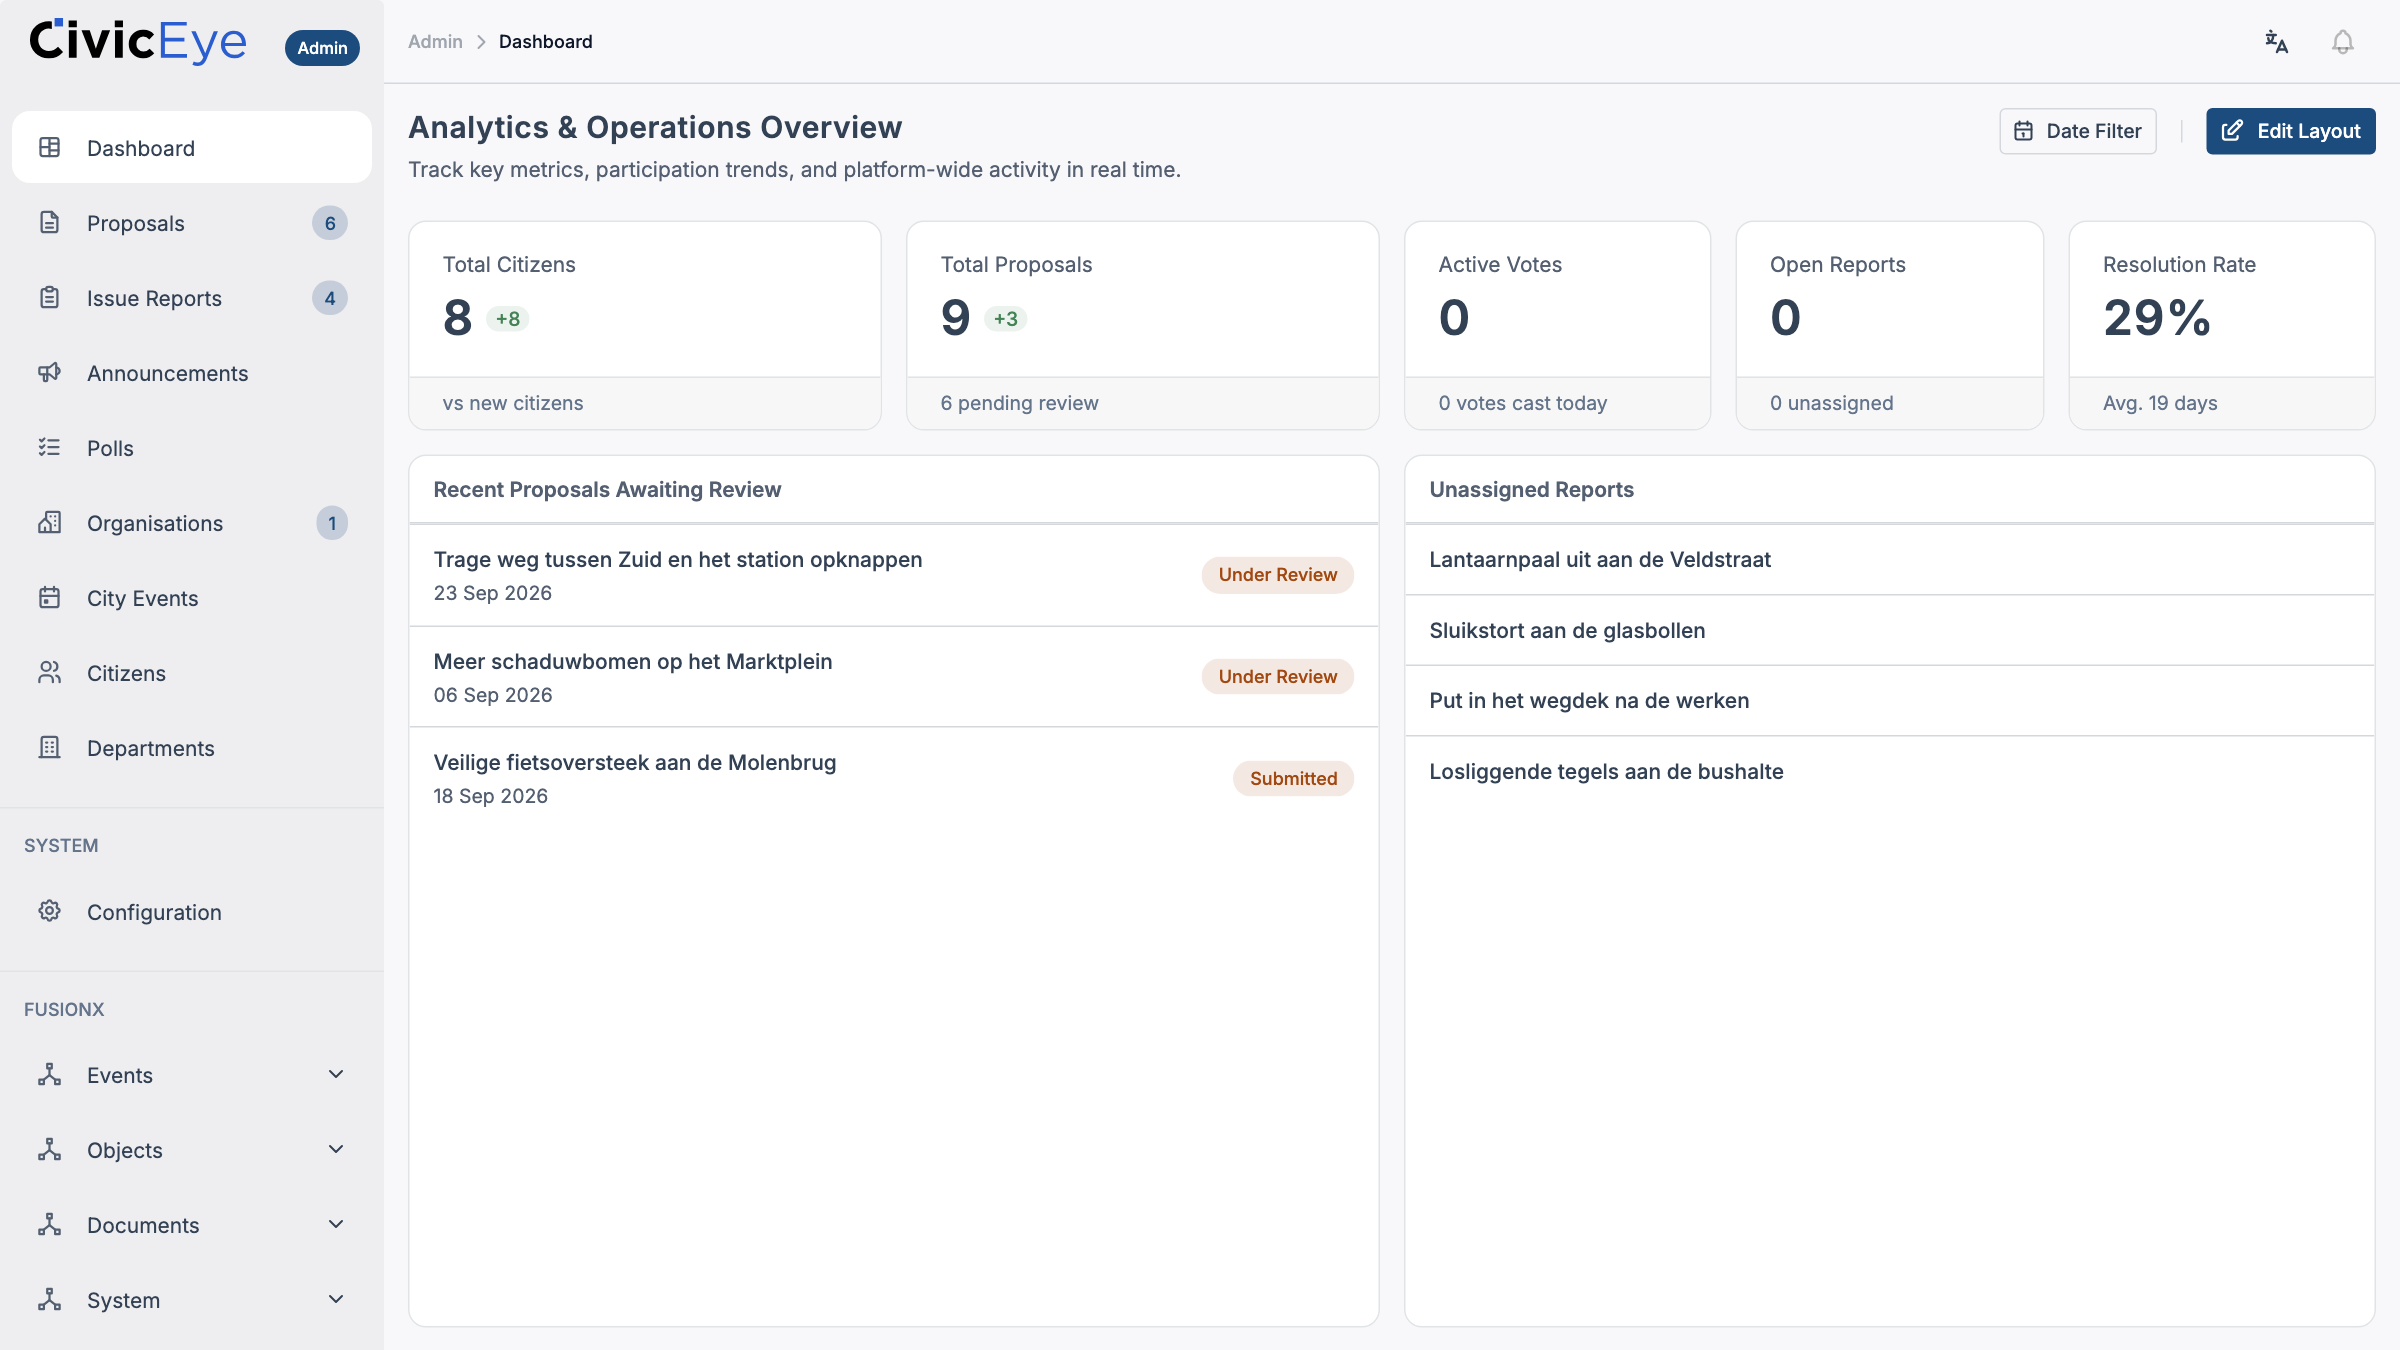Click the Polls checklist icon
Image resolution: width=2400 pixels, height=1350 pixels.
click(50, 448)
